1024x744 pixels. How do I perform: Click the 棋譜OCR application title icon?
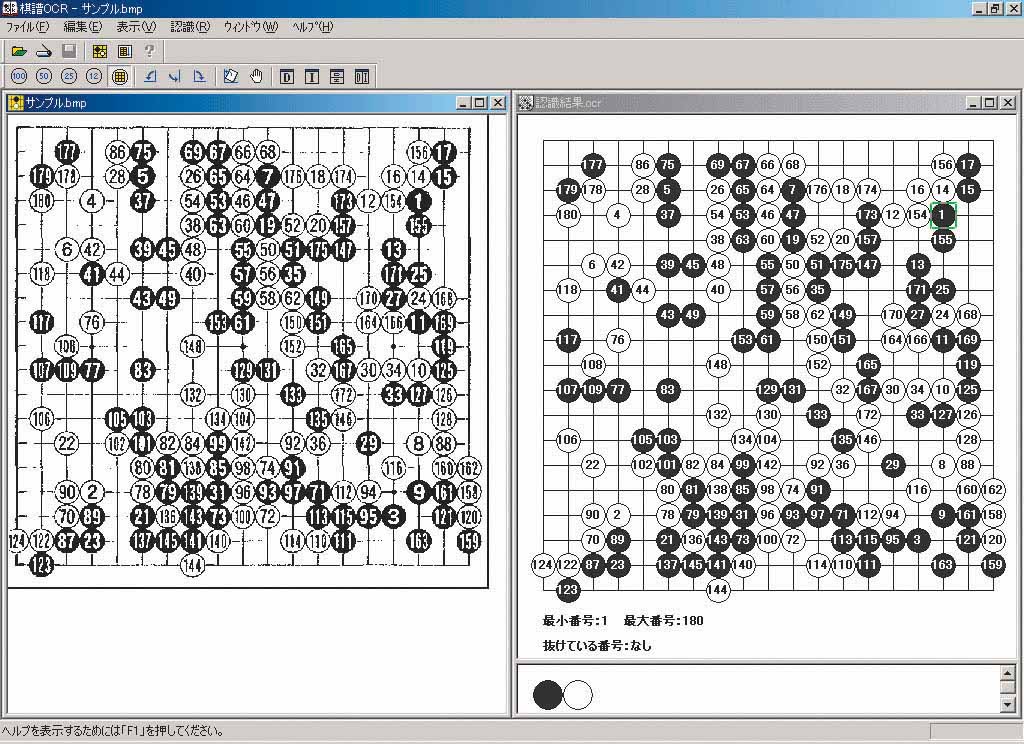[x=8, y=8]
